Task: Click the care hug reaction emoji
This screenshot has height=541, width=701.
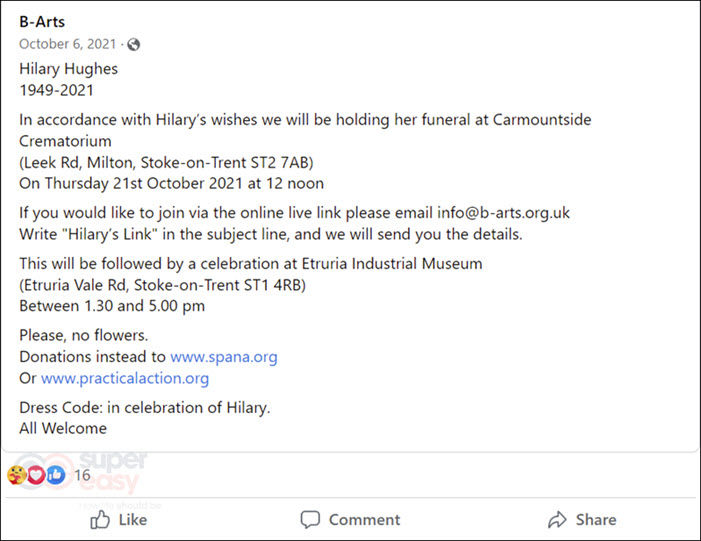Action: pos(17,475)
